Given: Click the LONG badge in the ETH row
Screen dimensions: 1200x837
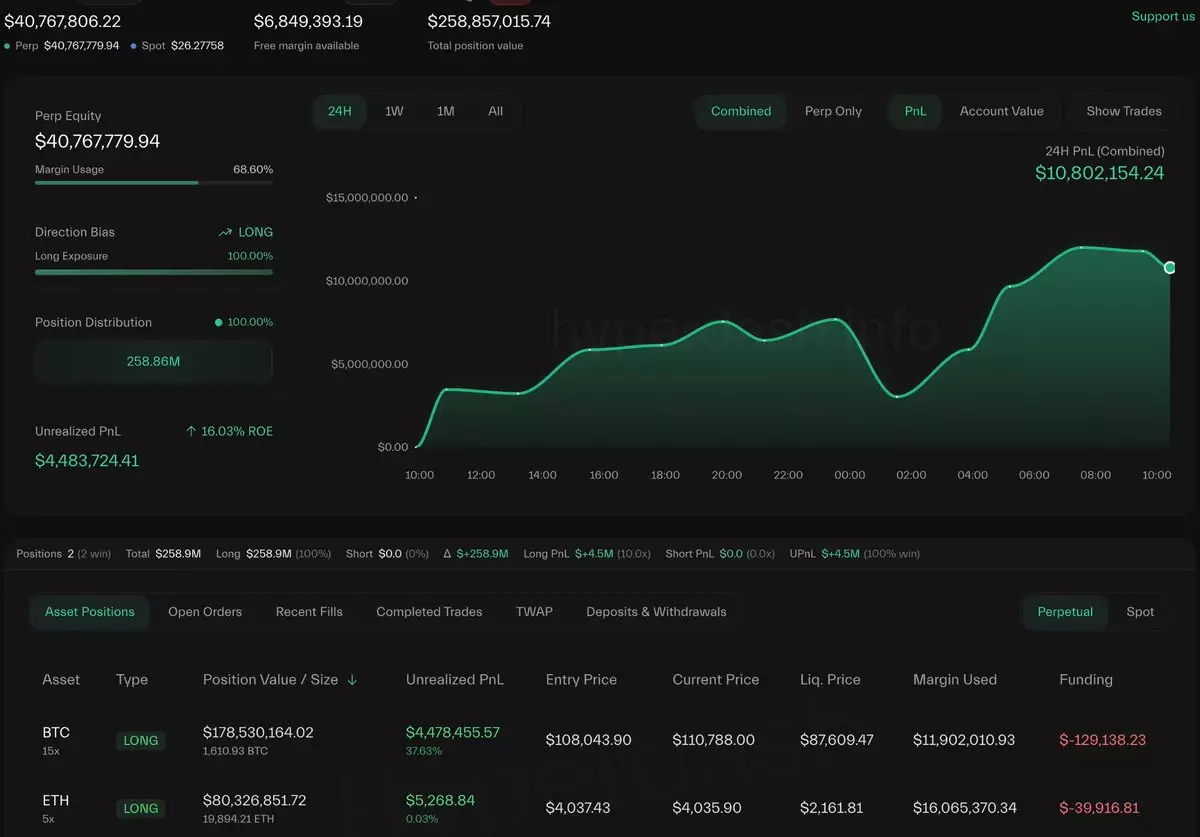Looking at the screenshot, I should click(140, 808).
